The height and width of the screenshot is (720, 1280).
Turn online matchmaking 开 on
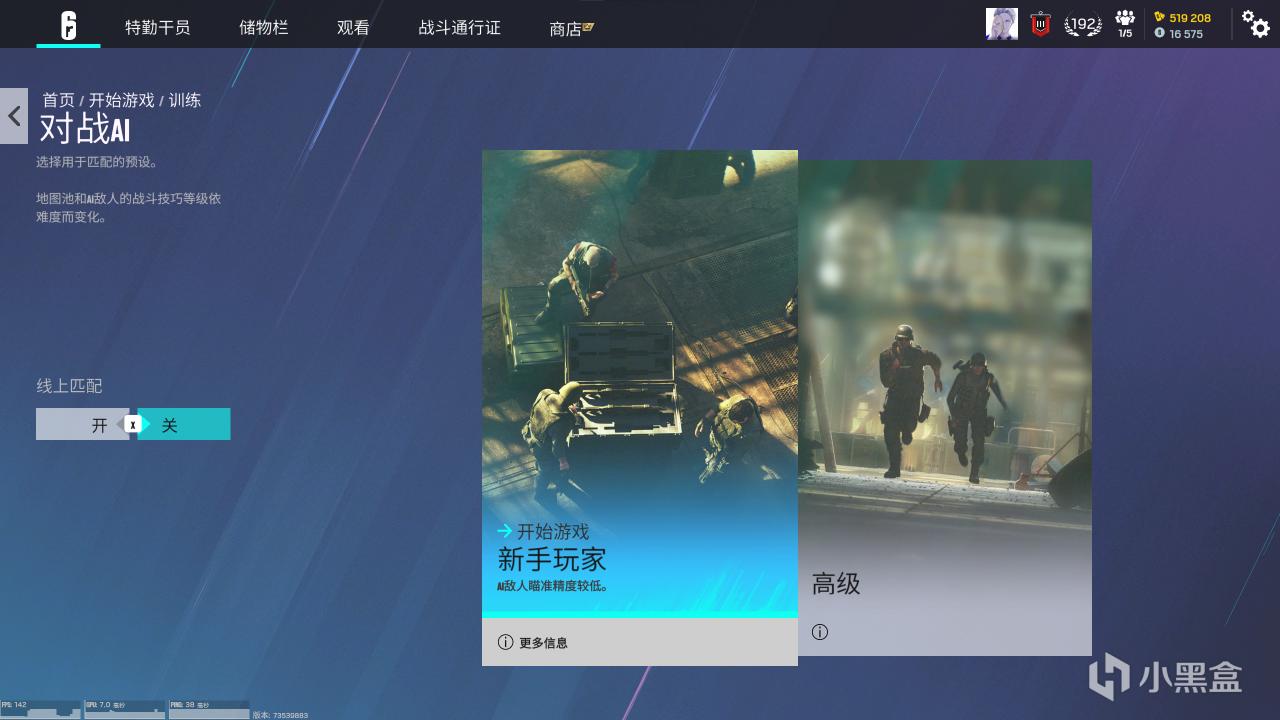pyautogui.click(x=83, y=424)
